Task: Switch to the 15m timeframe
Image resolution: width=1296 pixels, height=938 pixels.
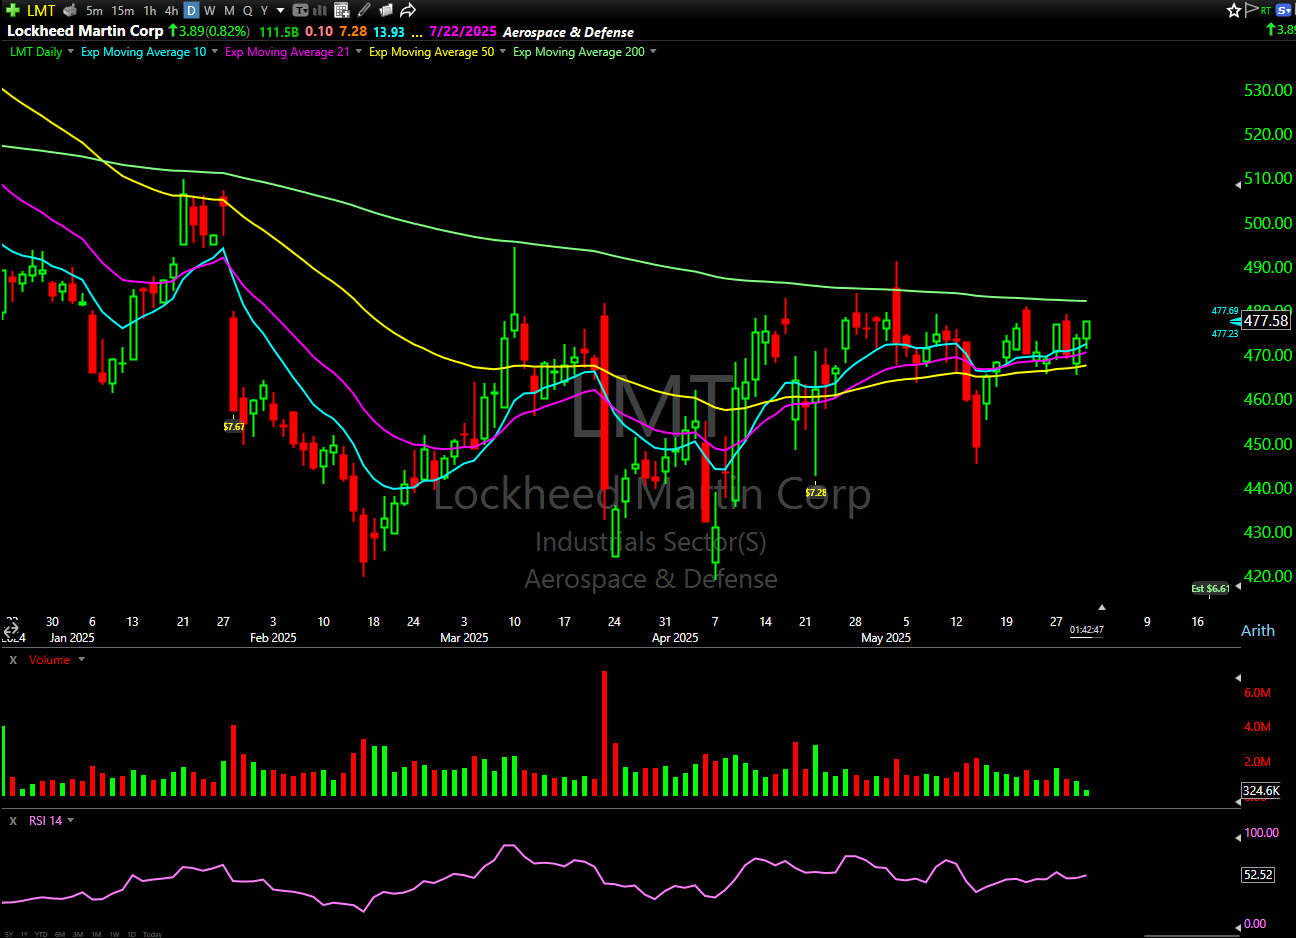Action: (123, 11)
